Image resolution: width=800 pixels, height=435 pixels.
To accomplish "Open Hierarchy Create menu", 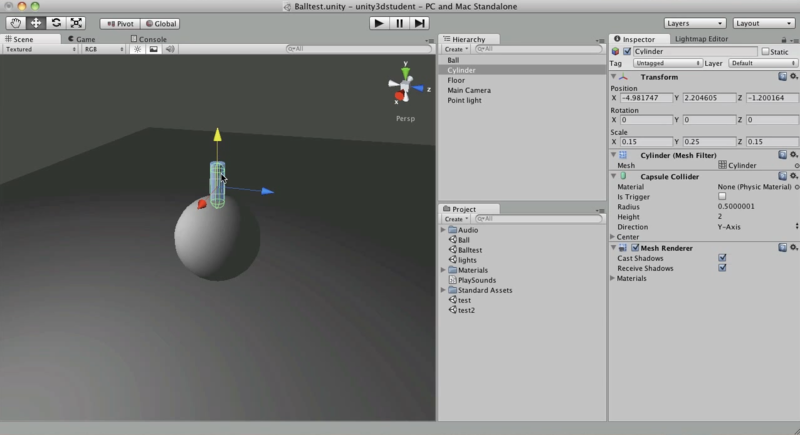I will [455, 49].
